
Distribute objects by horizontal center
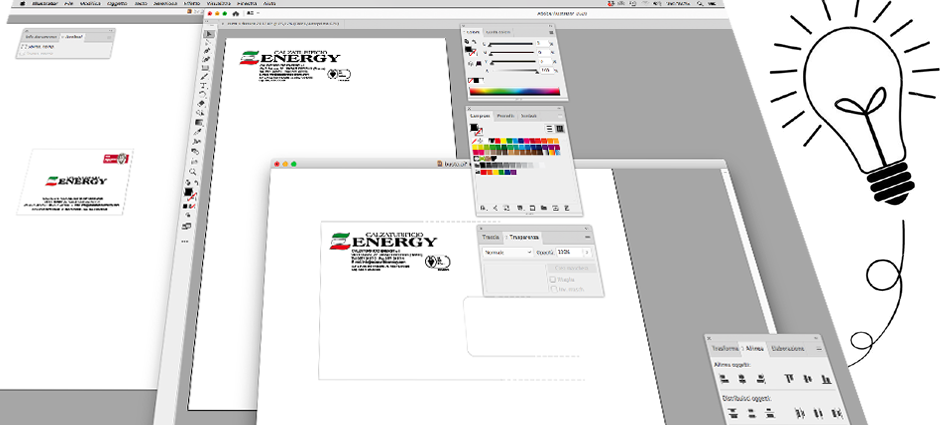point(819,414)
